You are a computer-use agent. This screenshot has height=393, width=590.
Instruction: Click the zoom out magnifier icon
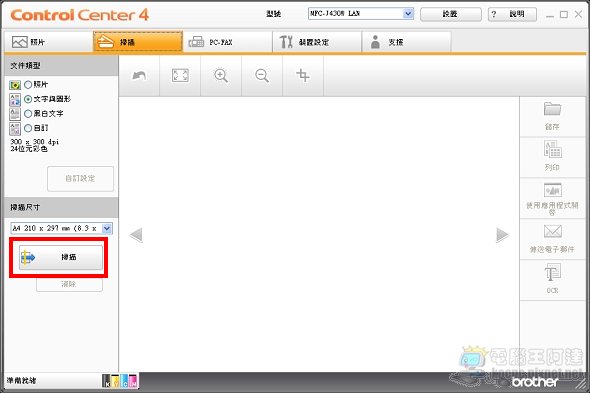[262, 76]
